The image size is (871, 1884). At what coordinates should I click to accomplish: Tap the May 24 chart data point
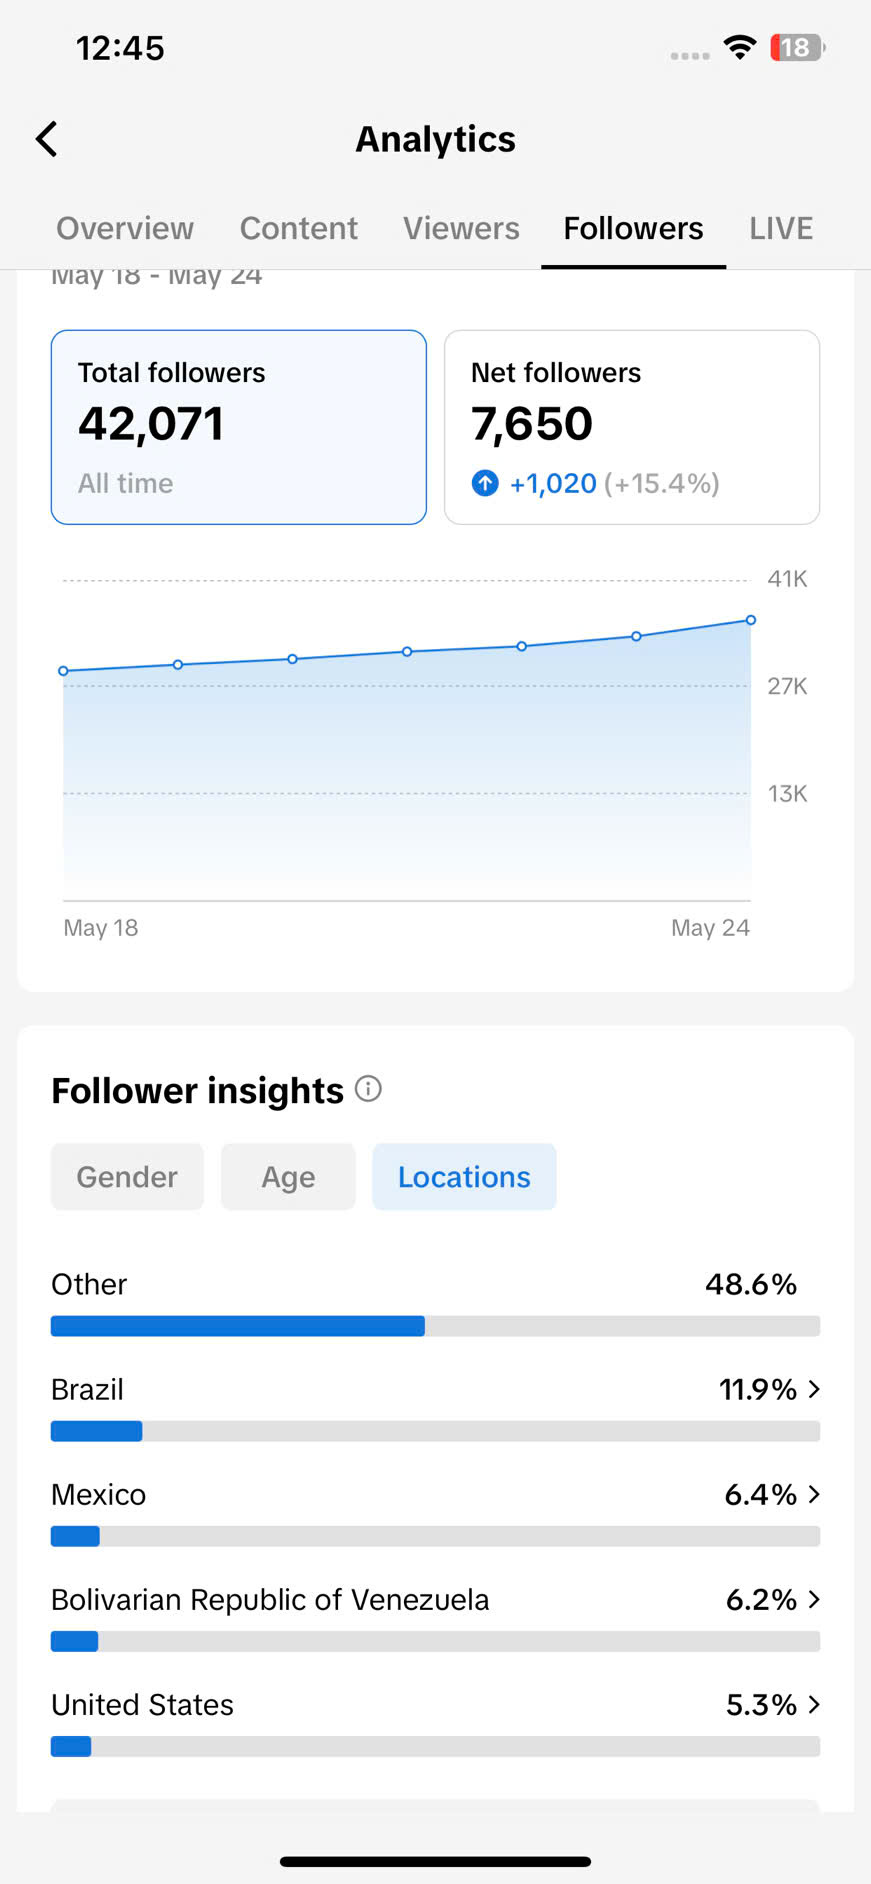point(751,620)
